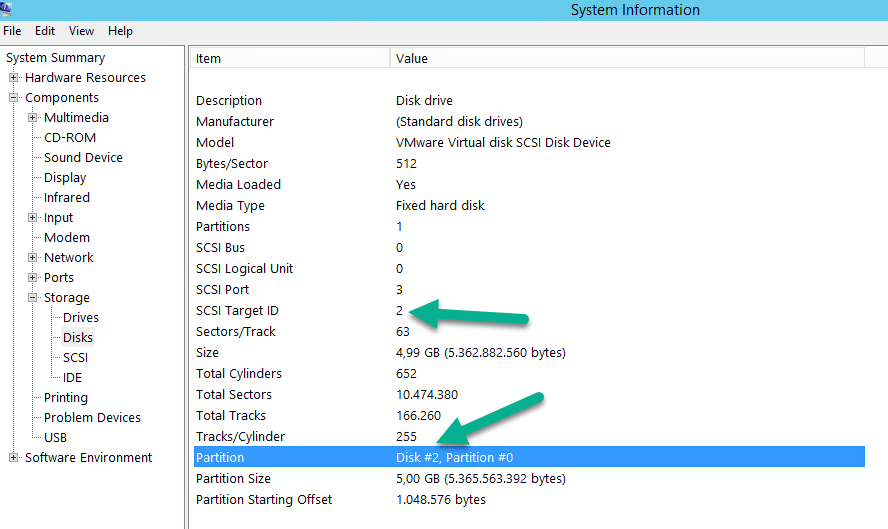Collapse the Storage category
The height and width of the screenshot is (529, 888).
(34, 298)
